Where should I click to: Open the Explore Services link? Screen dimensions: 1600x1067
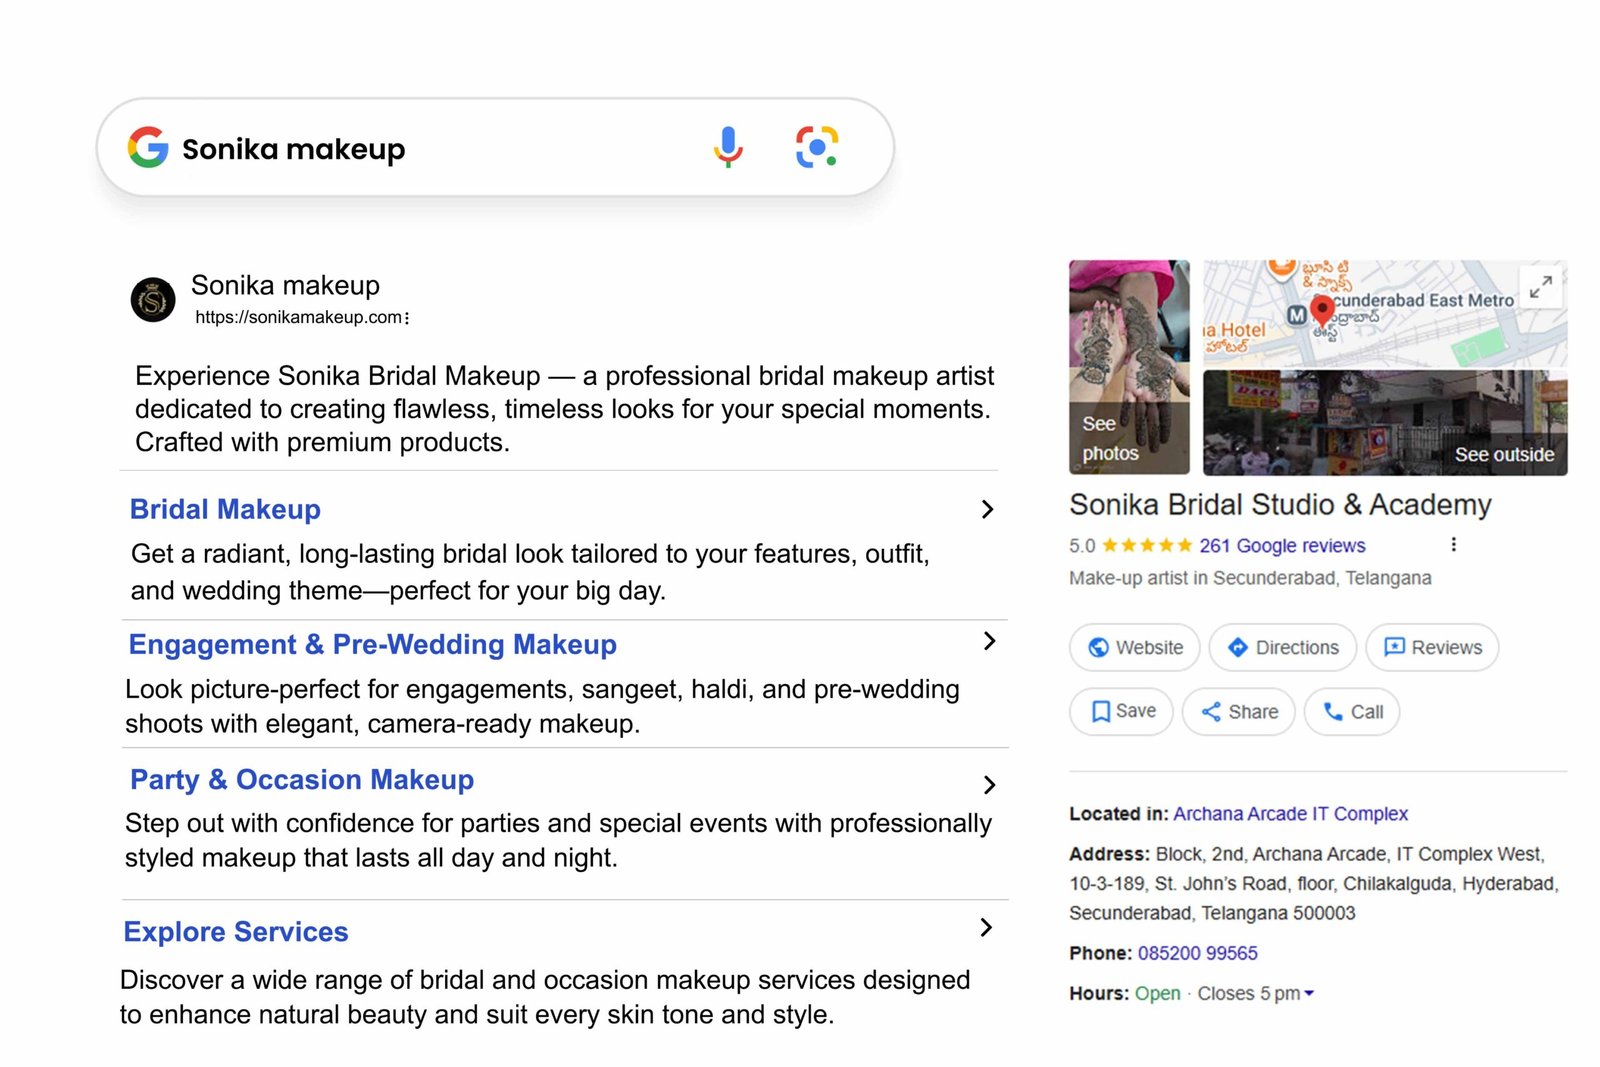coord(236,932)
